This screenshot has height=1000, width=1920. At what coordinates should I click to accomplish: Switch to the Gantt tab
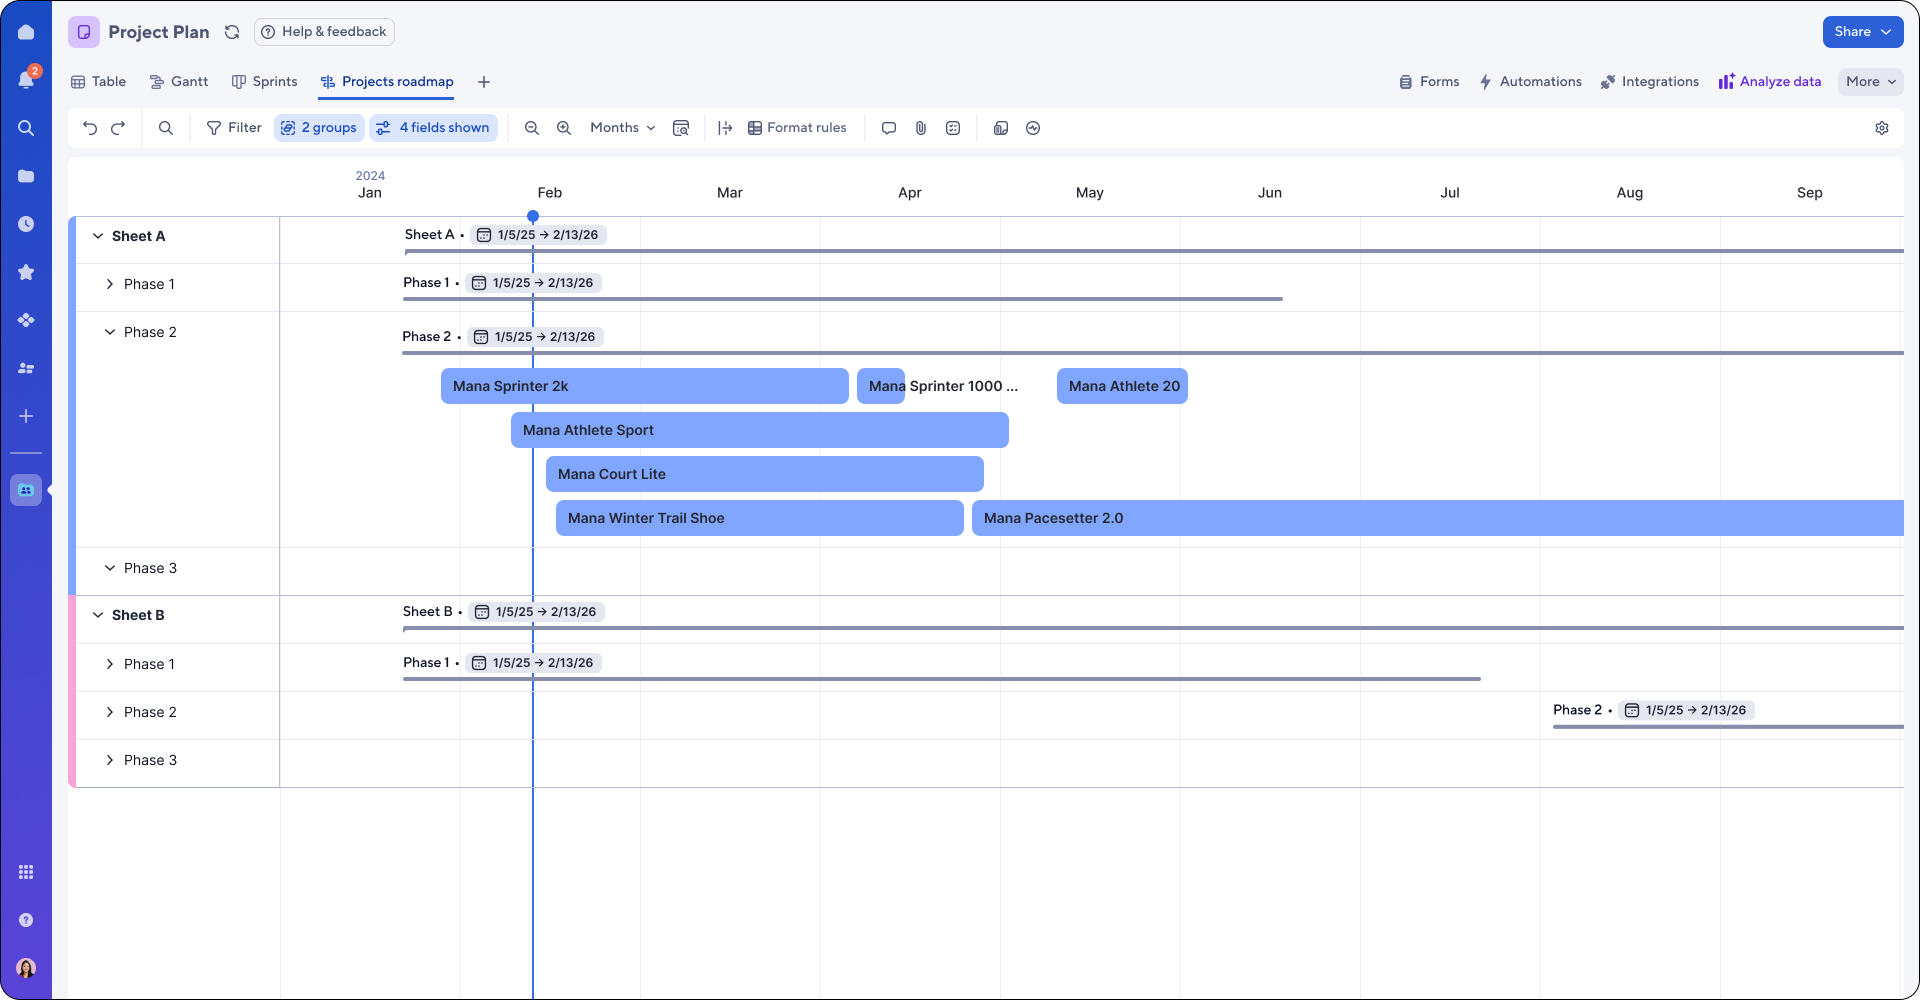[178, 82]
